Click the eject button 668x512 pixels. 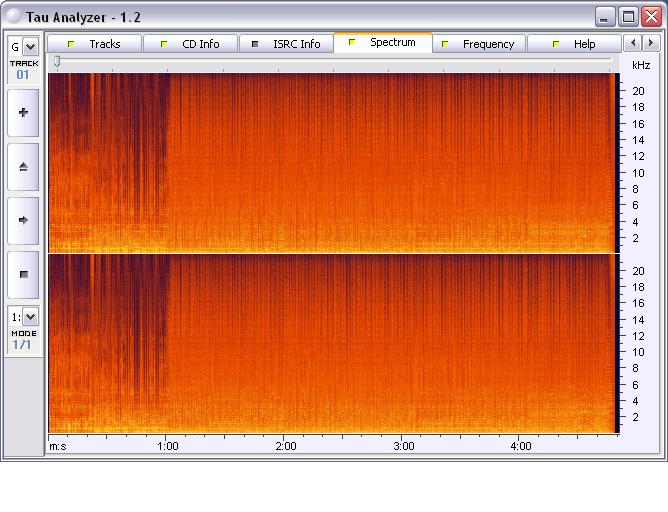[x=24, y=167]
